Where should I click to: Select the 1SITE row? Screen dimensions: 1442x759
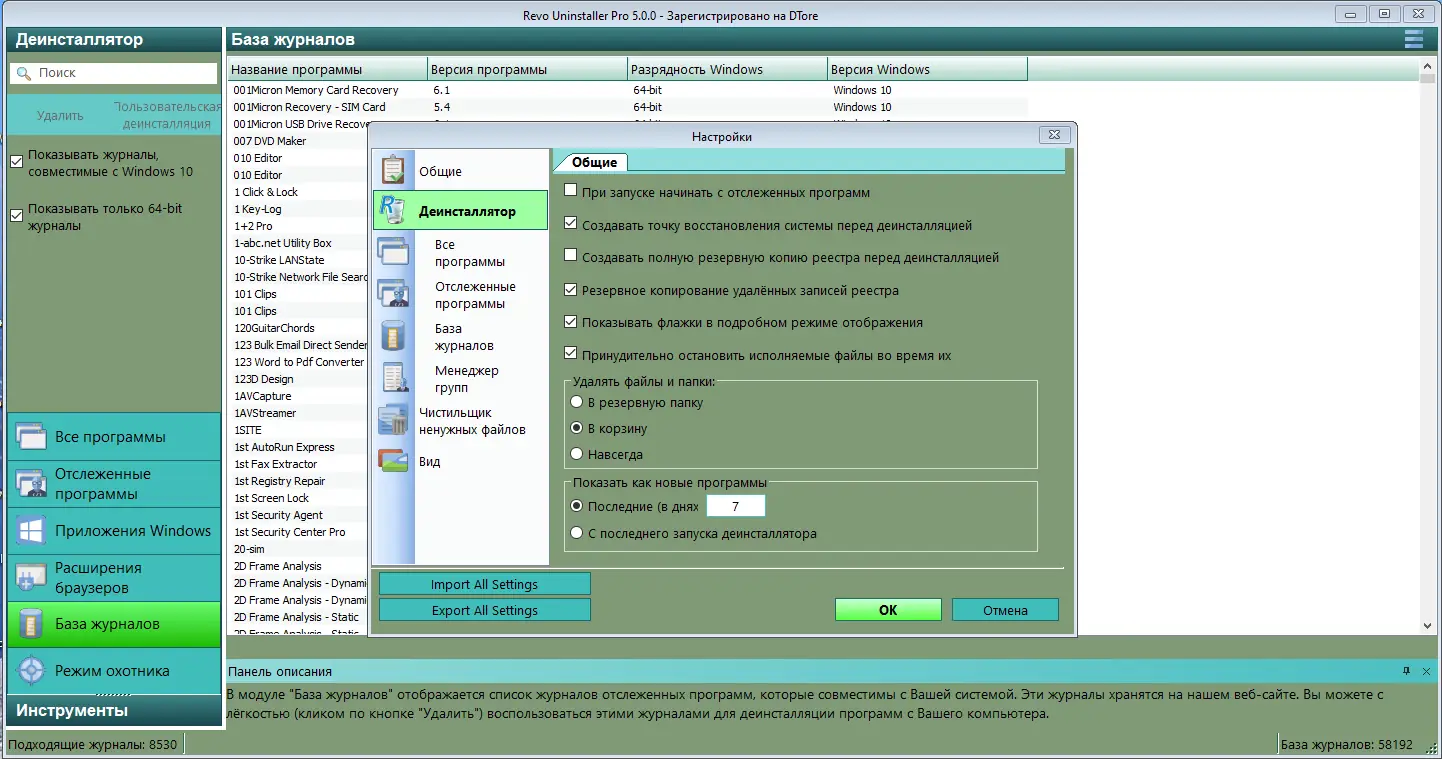[x=298, y=430]
